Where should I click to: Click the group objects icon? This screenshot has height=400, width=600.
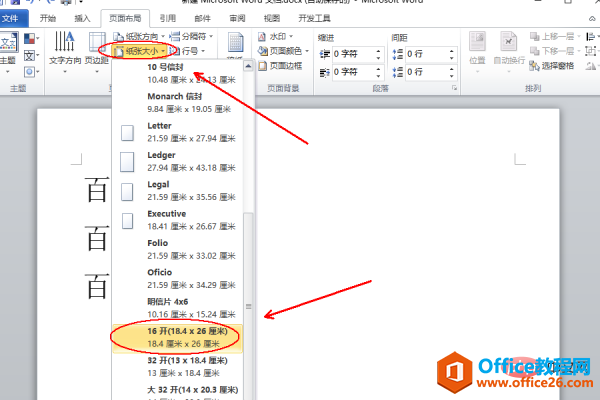point(592,51)
